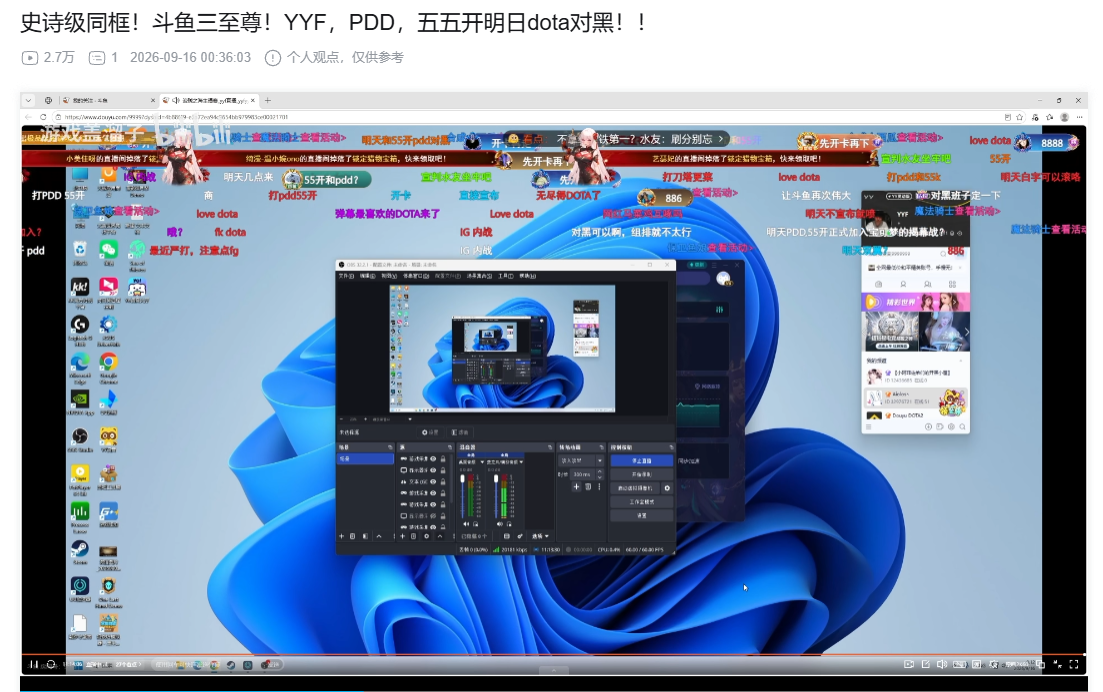This screenshot has width=1103, height=692.
Task: Pop out the Audio Mixer dock icon
Action: click(550, 447)
